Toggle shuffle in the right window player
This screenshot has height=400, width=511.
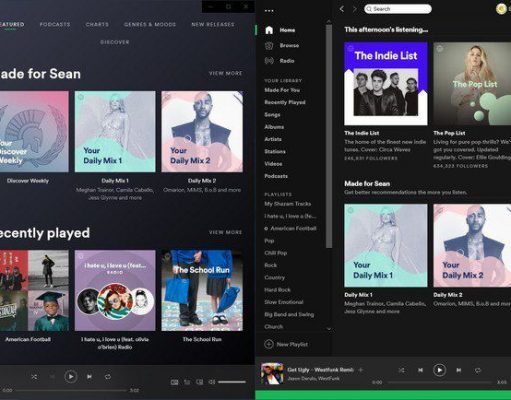(402, 370)
